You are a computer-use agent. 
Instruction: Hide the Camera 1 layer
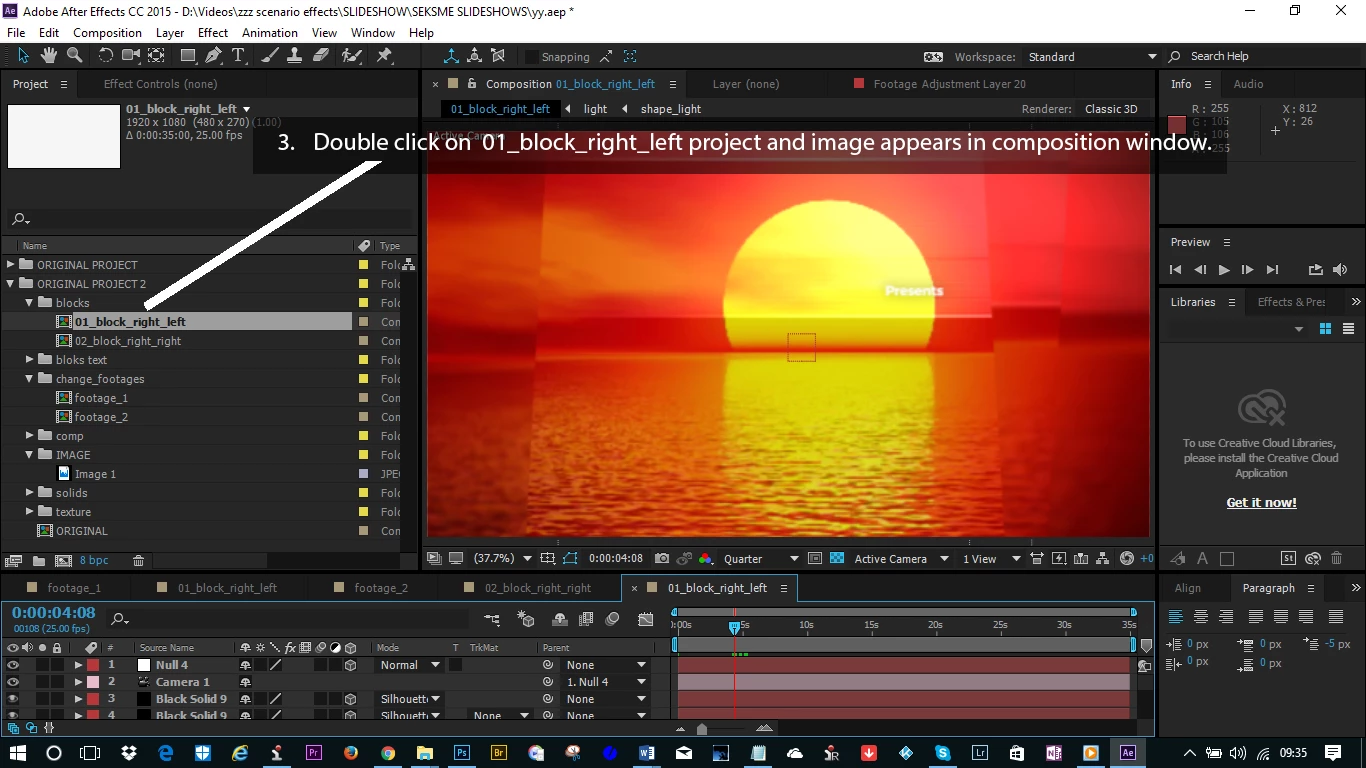point(13,682)
